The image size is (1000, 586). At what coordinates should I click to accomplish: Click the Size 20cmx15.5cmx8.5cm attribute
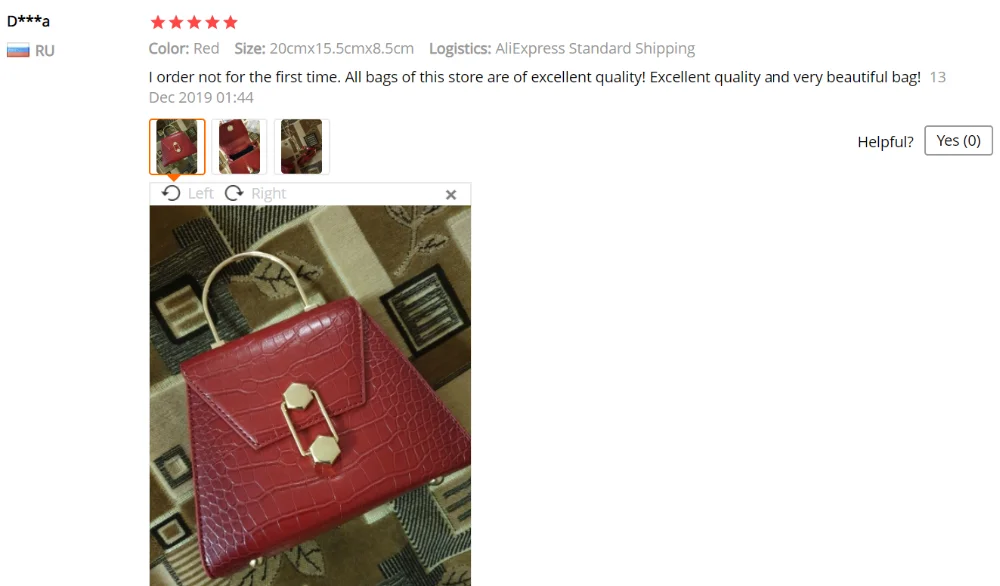324,48
